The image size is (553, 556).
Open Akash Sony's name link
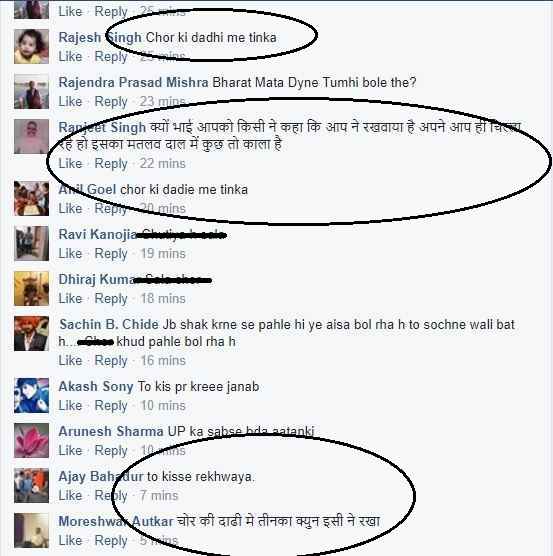point(96,387)
